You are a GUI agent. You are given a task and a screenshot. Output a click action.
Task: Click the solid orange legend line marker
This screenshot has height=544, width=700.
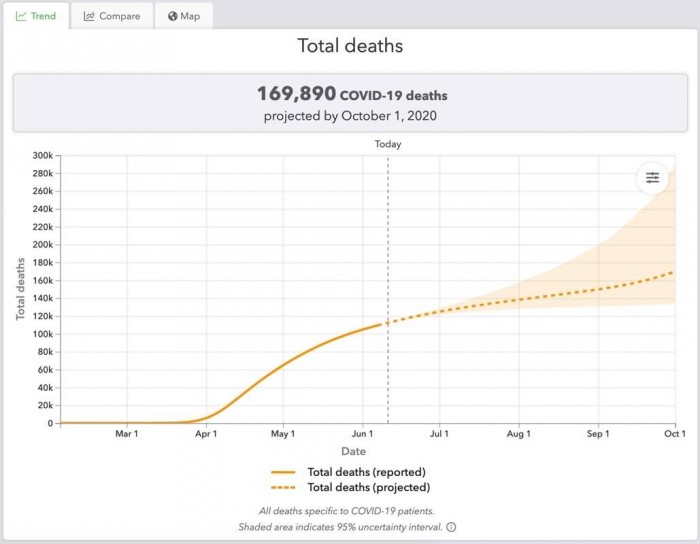coord(283,472)
